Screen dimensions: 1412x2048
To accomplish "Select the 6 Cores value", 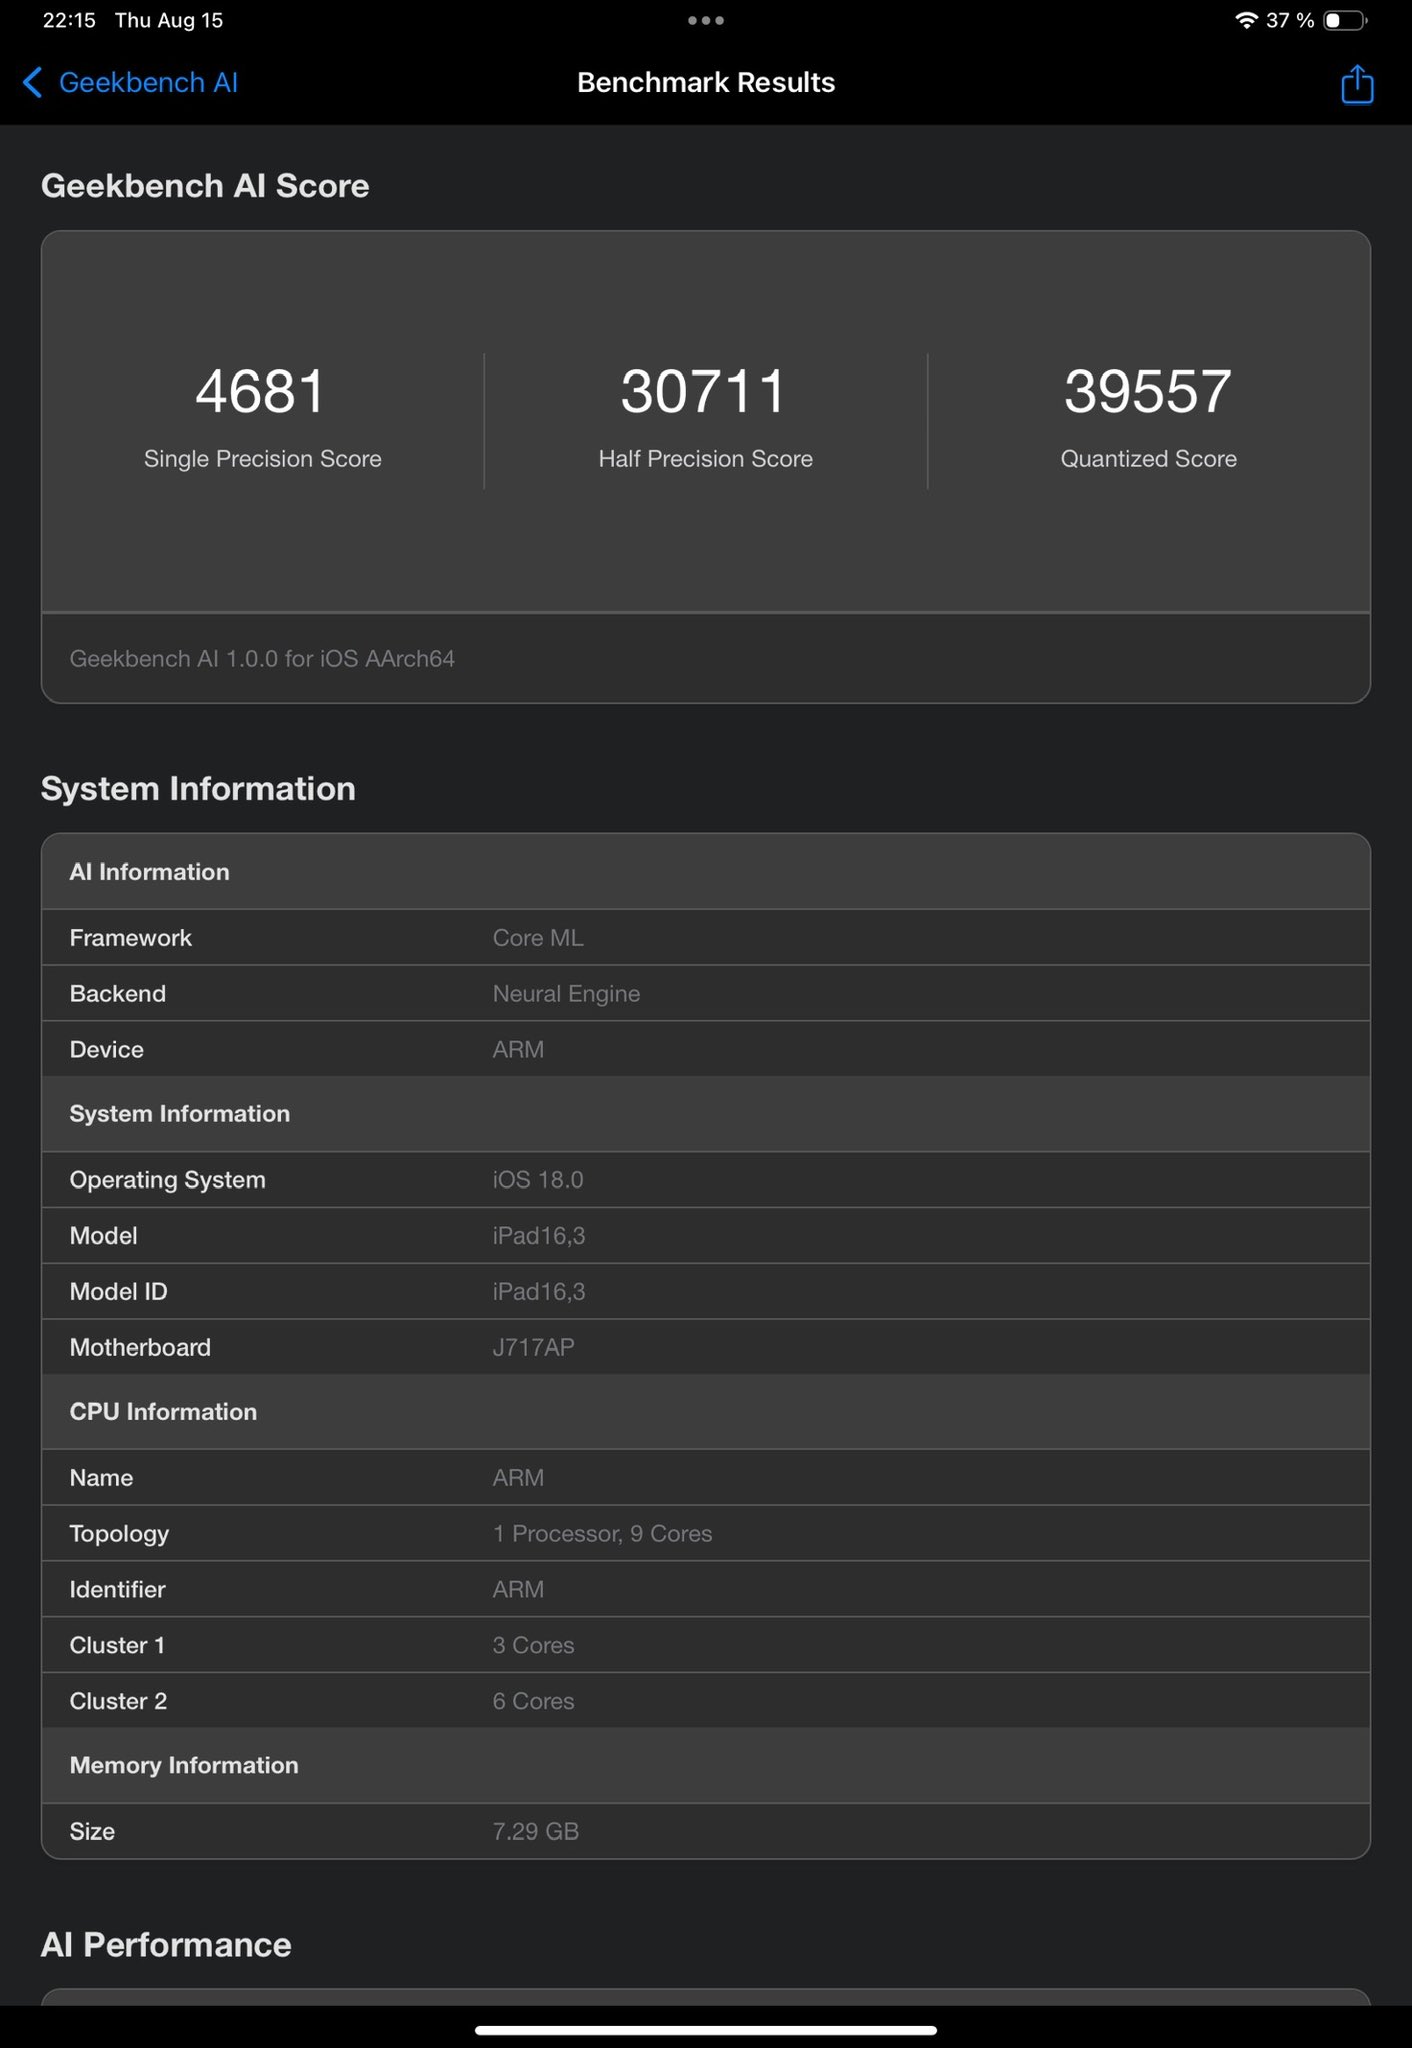I will click(x=533, y=1702).
